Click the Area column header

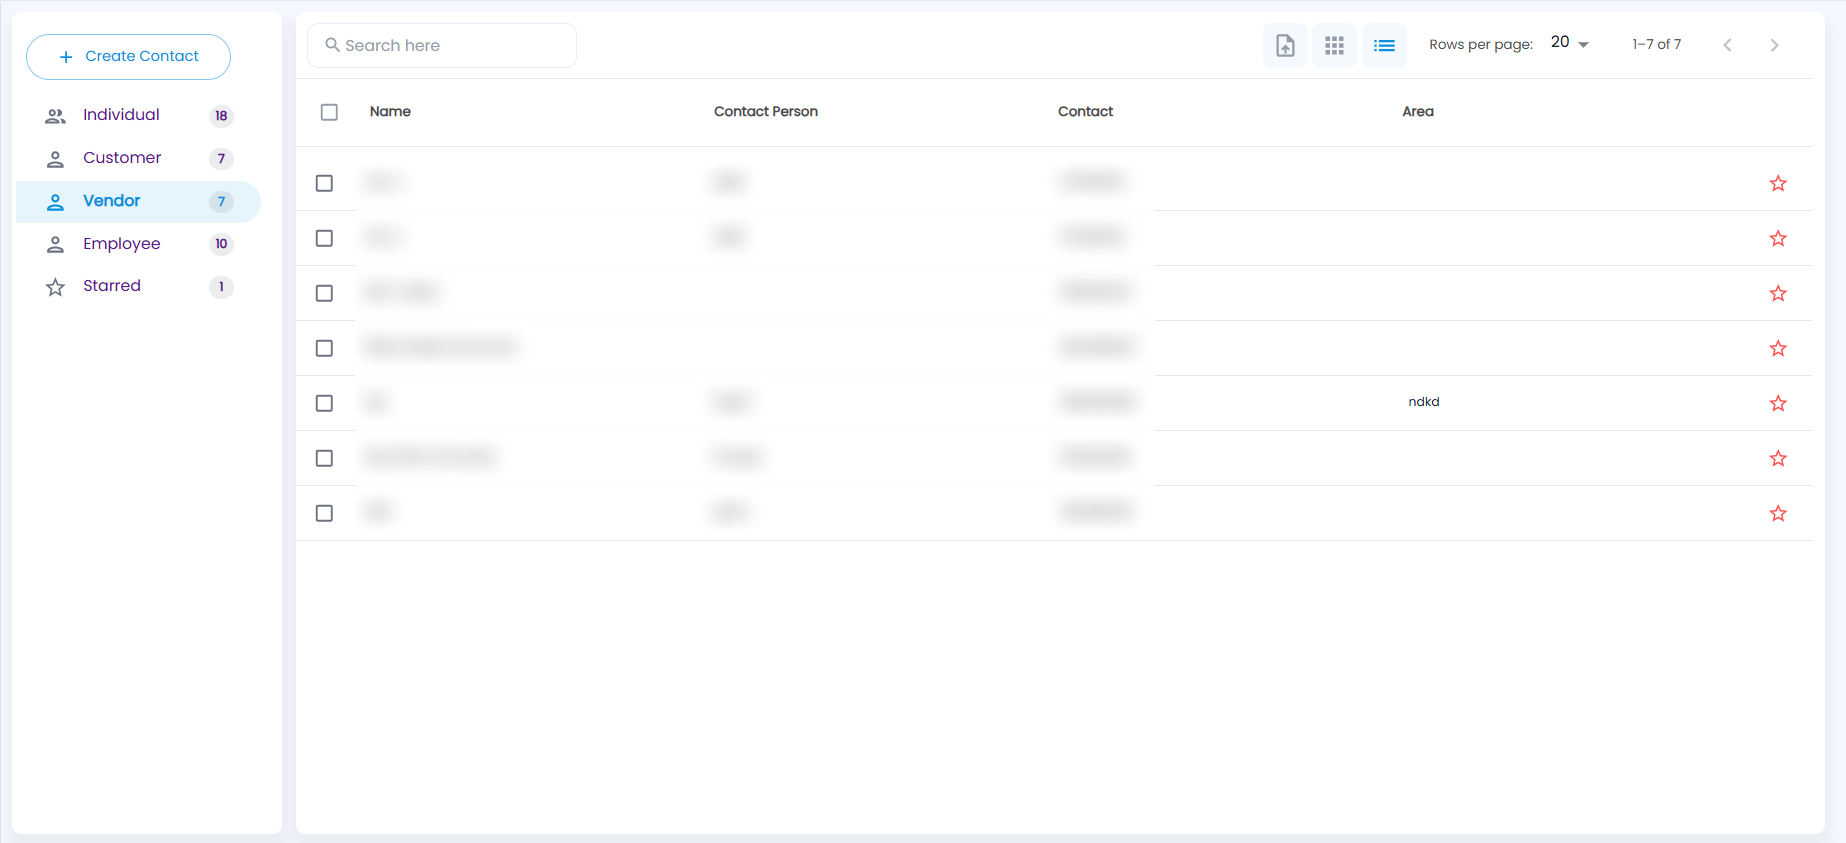pos(1418,111)
